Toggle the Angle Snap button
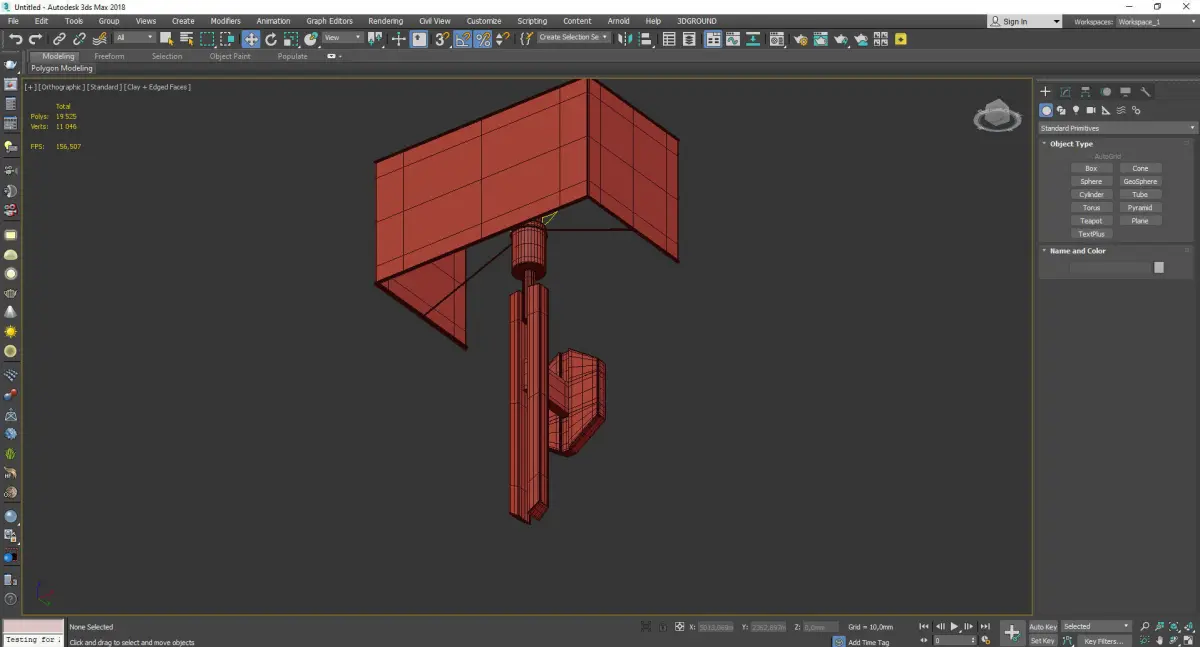This screenshot has width=1200, height=647. (x=463, y=39)
